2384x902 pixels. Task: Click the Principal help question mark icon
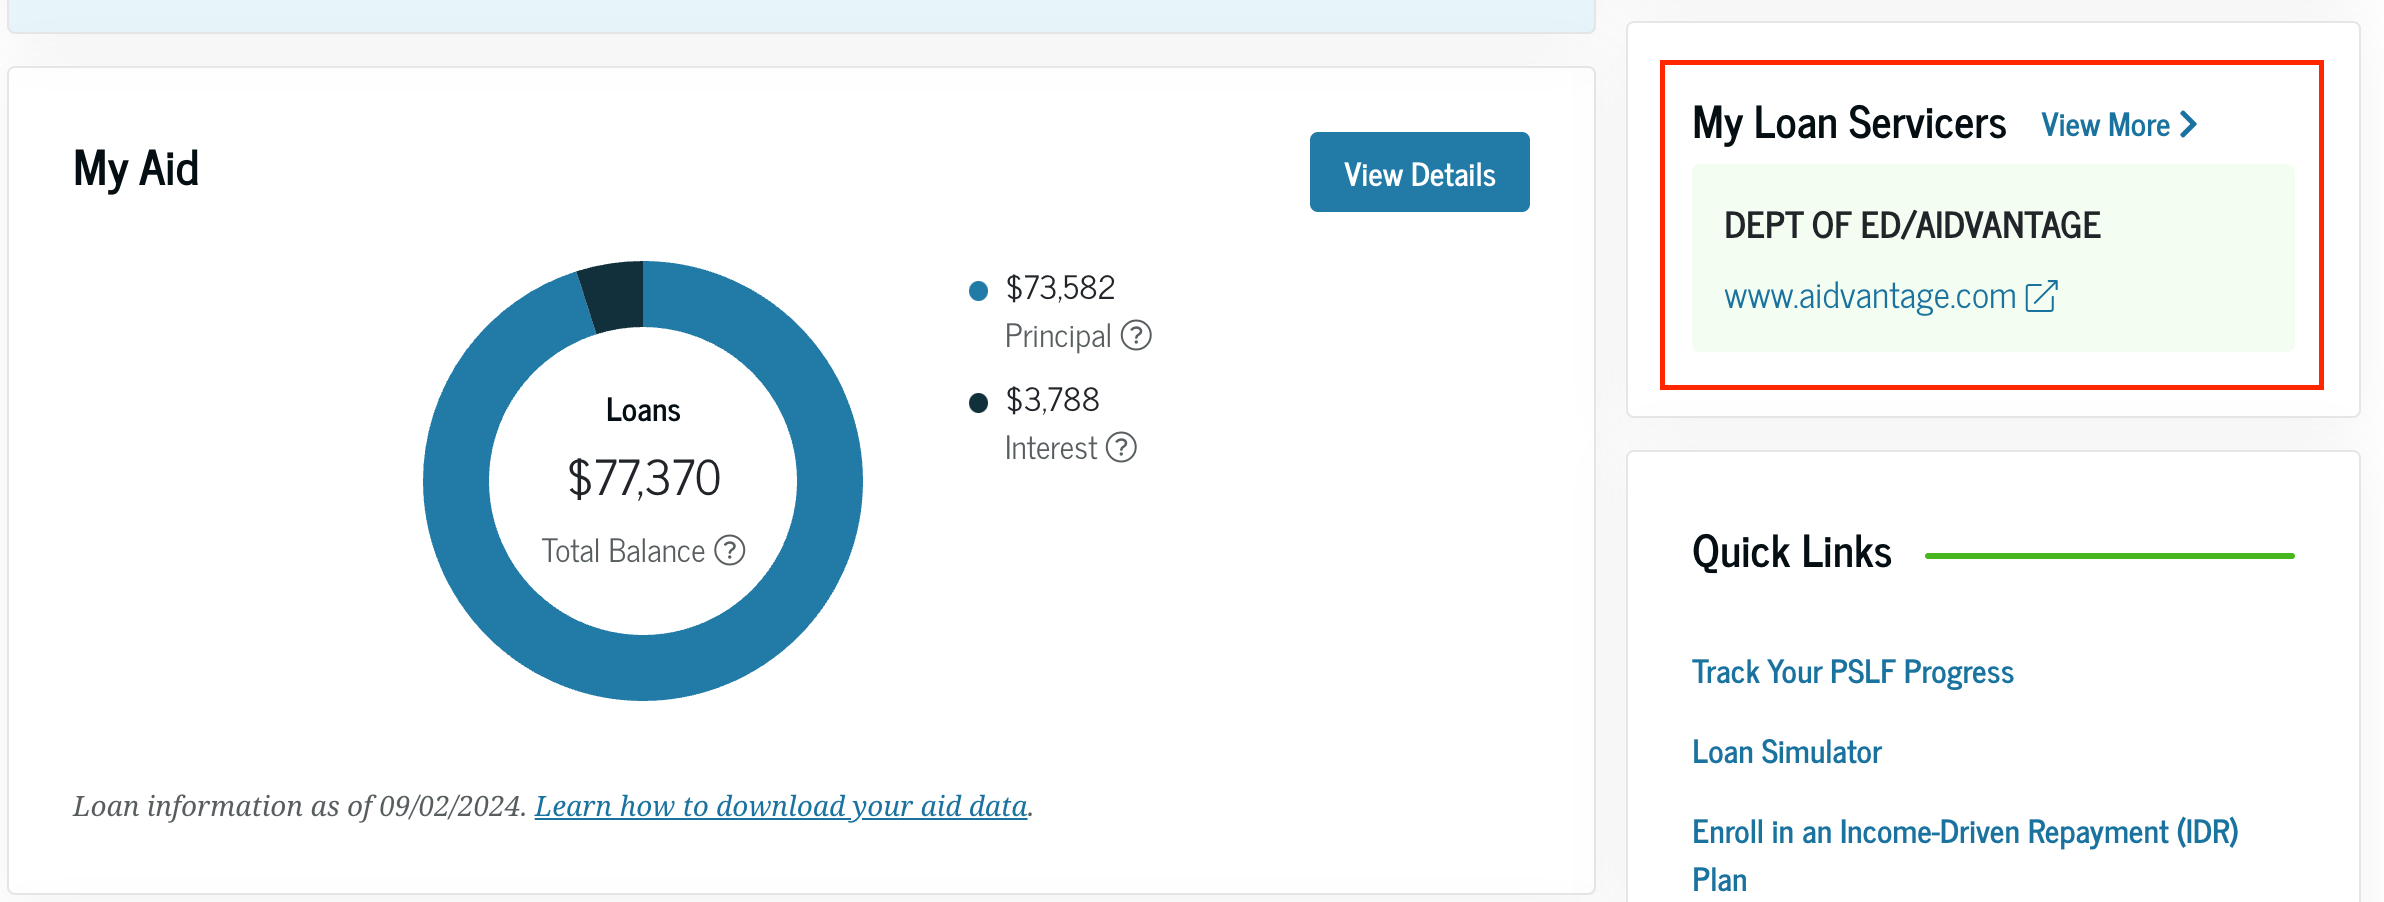coord(1139,336)
